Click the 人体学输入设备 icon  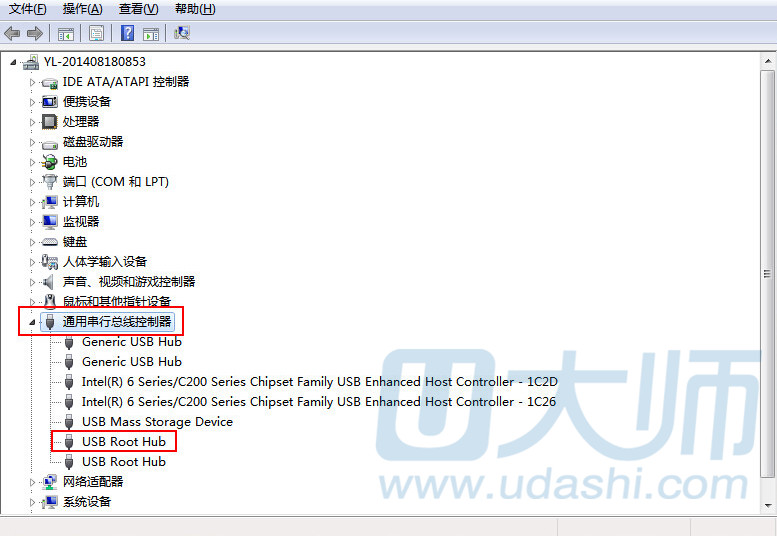point(50,262)
